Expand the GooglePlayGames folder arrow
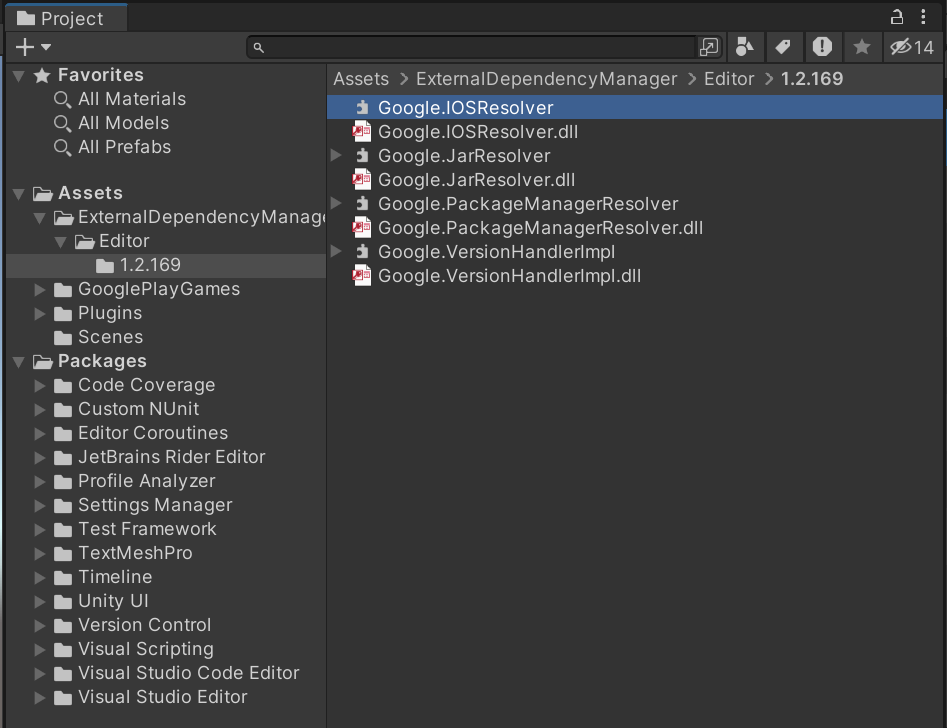Image resolution: width=947 pixels, height=728 pixels. [40, 290]
